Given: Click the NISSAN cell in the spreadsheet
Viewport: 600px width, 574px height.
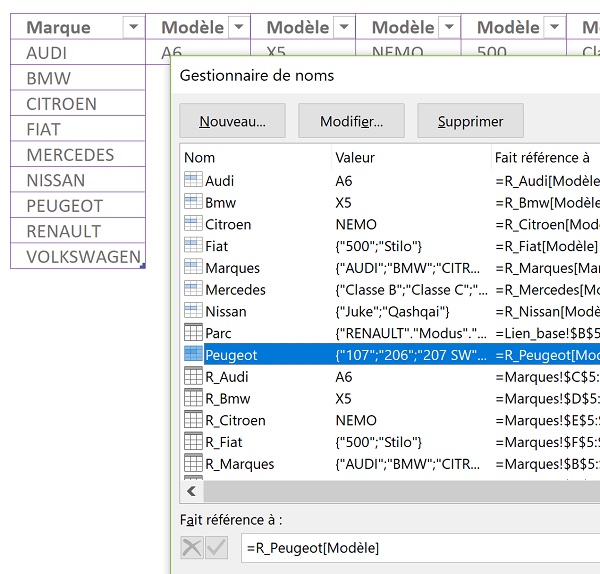Looking at the screenshot, I should click(x=78, y=179).
